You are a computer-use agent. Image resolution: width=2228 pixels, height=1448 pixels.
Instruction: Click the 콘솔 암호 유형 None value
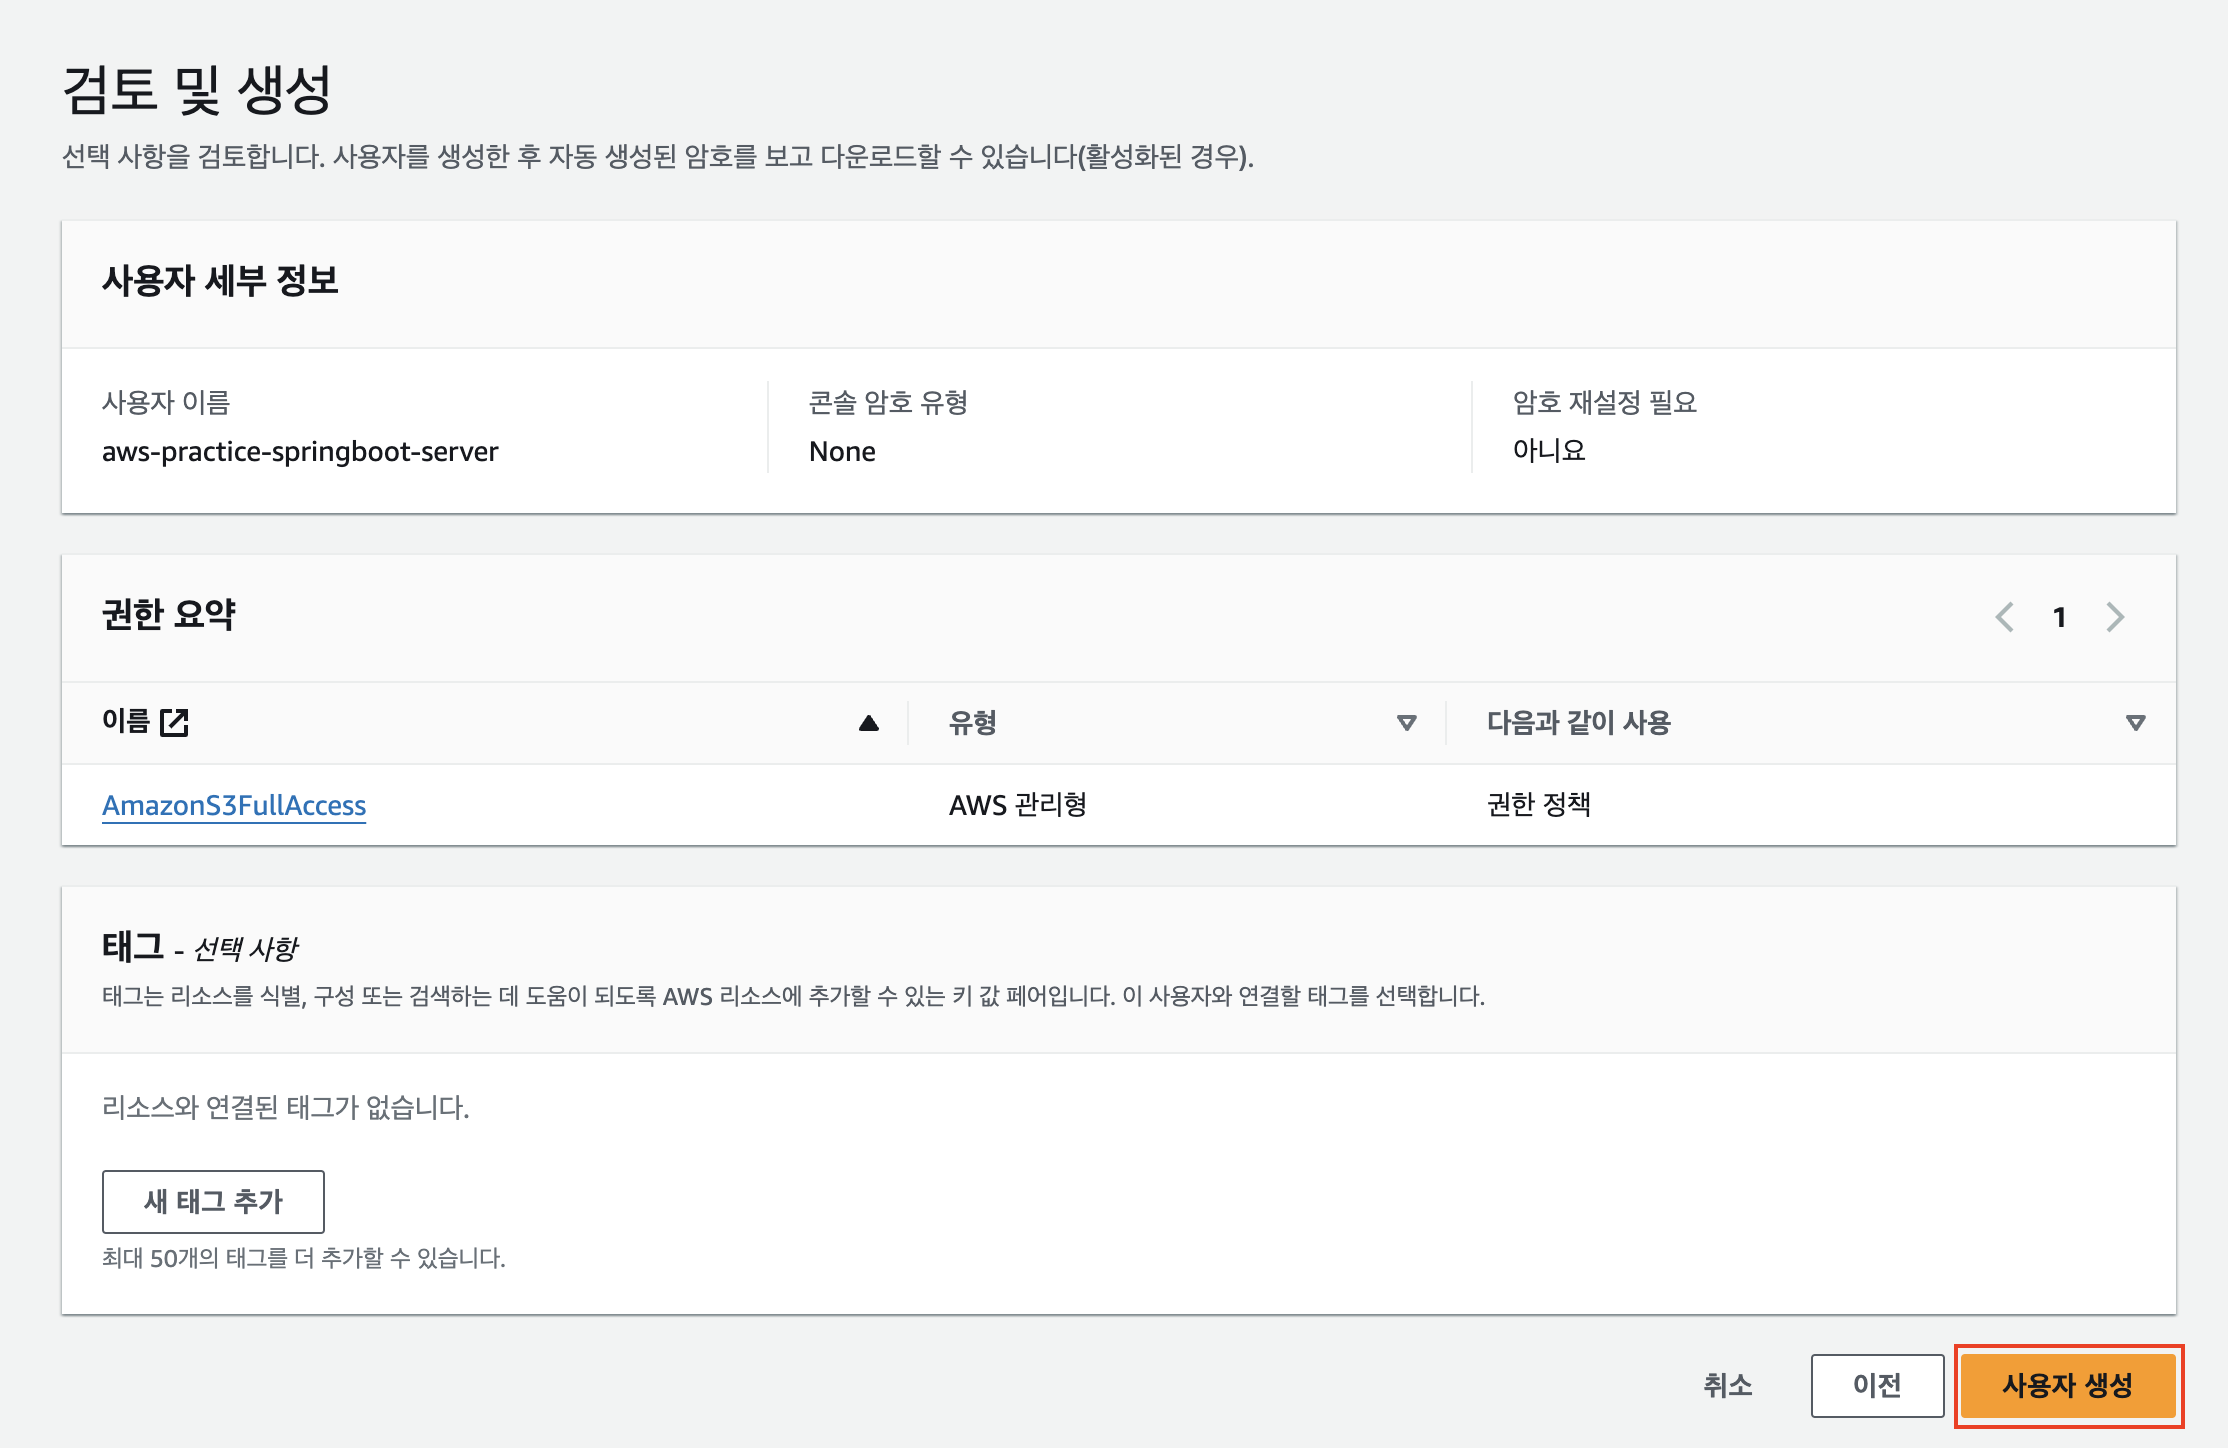(842, 451)
